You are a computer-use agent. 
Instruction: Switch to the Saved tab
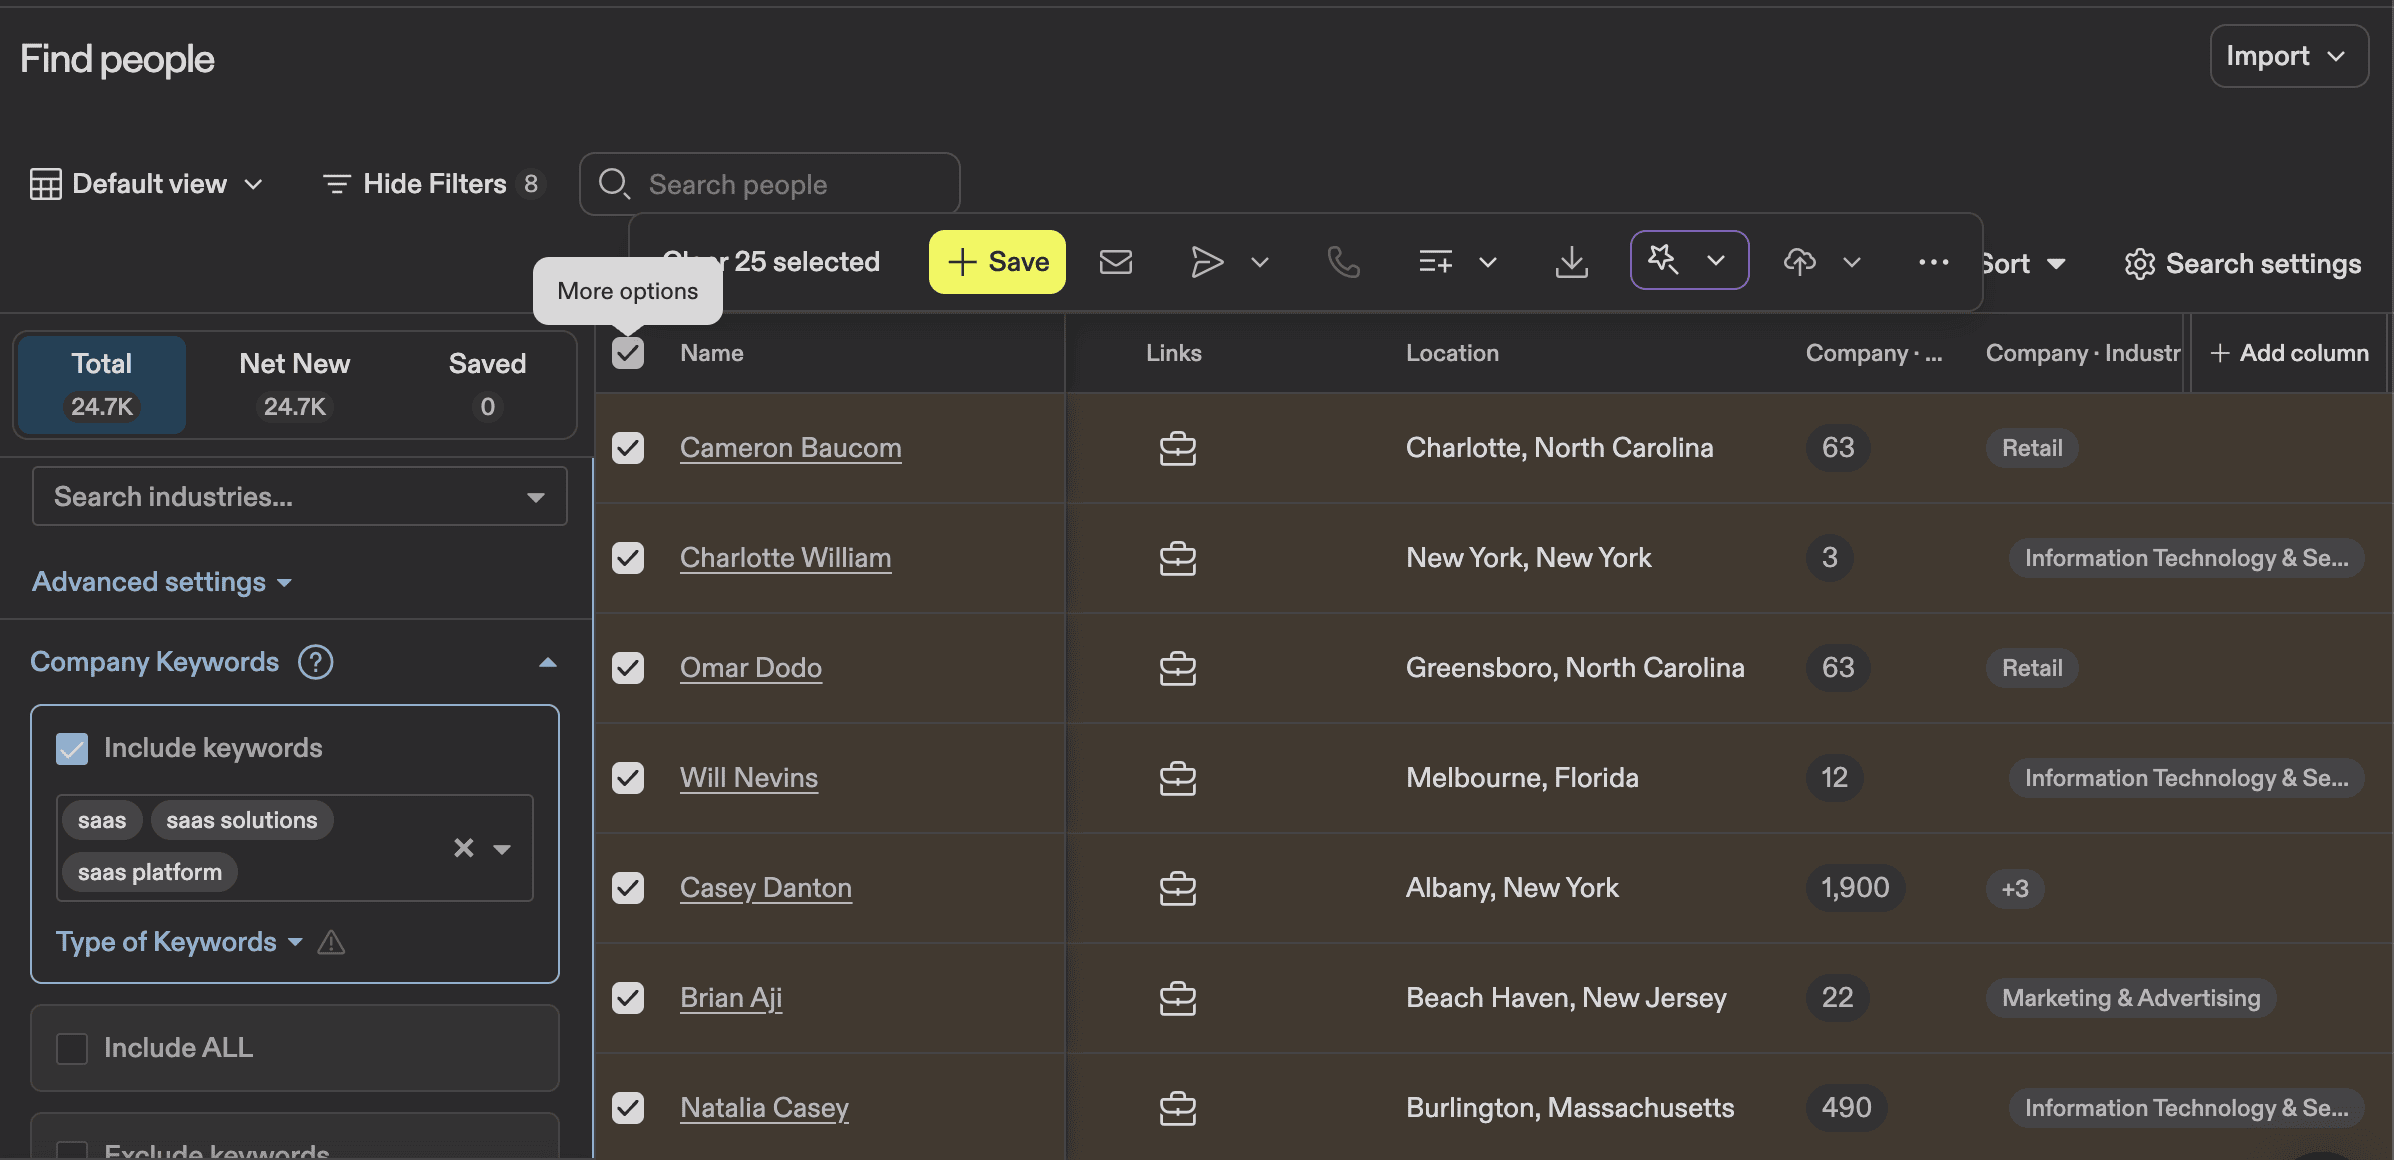(x=487, y=384)
